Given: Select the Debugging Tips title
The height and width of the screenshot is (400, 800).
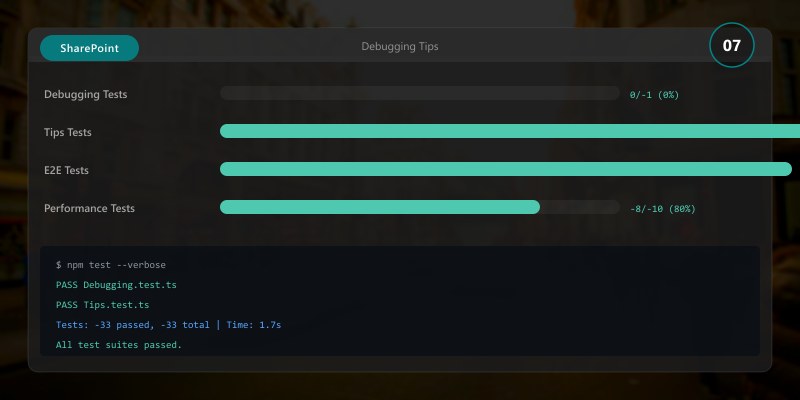Looking at the screenshot, I should (x=399, y=46).
